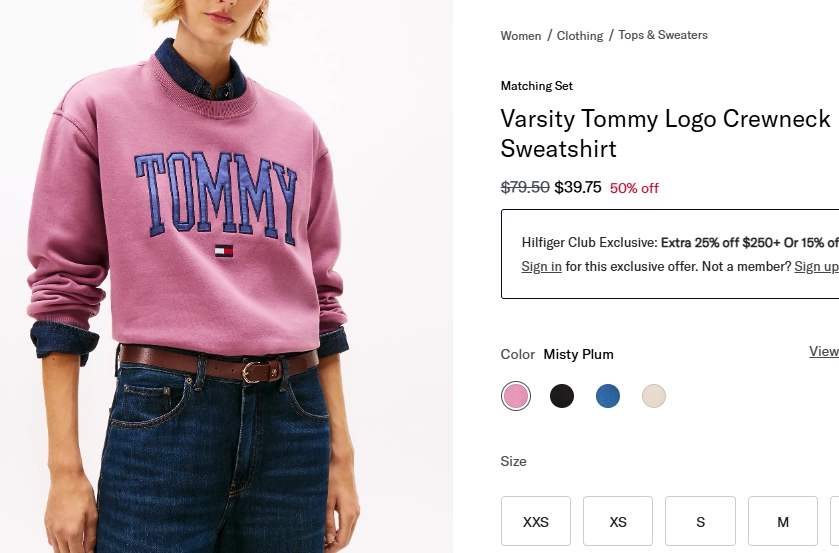Open the Women breadcrumb link
The height and width of the screenshot is (553, 839).
click(520, 36)
